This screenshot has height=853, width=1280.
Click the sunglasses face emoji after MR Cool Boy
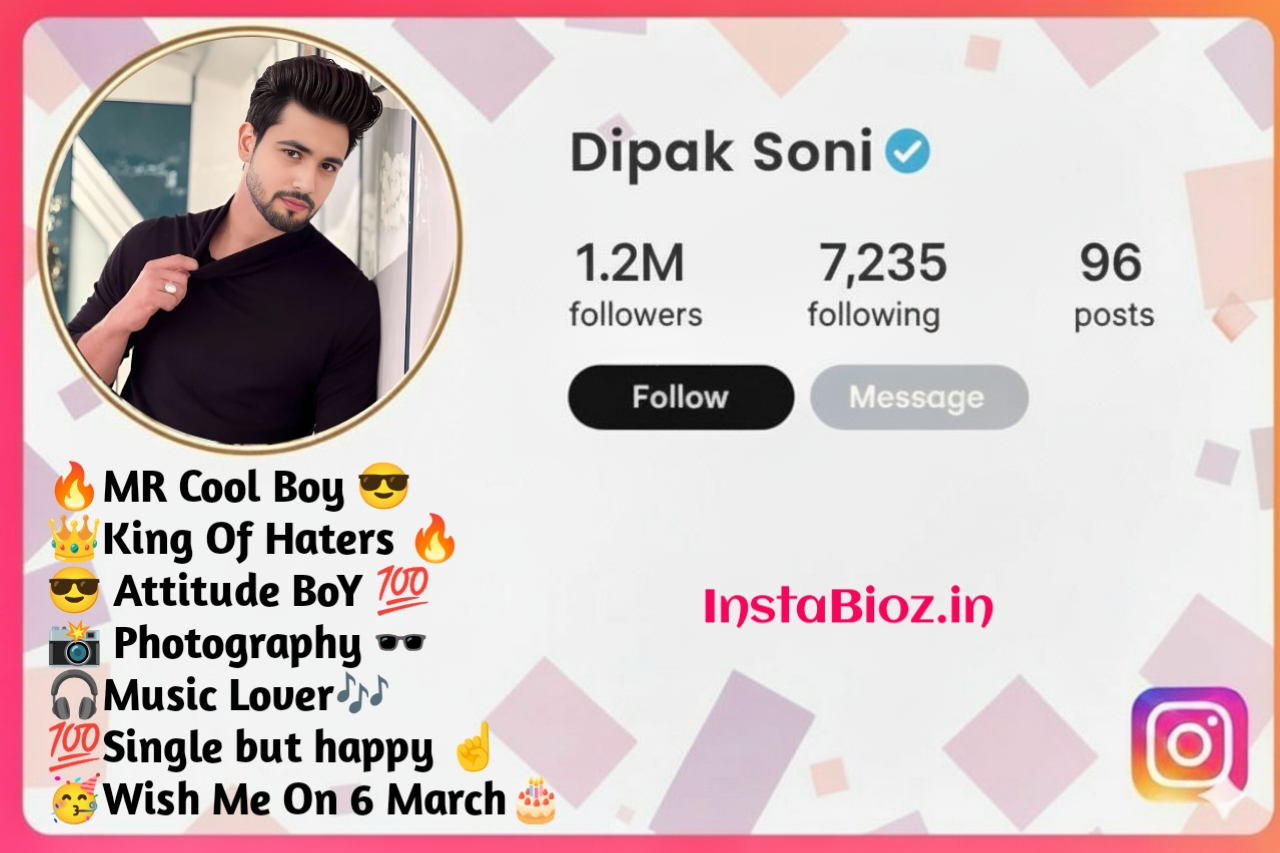pyautogui.click(x=383, y=487)
